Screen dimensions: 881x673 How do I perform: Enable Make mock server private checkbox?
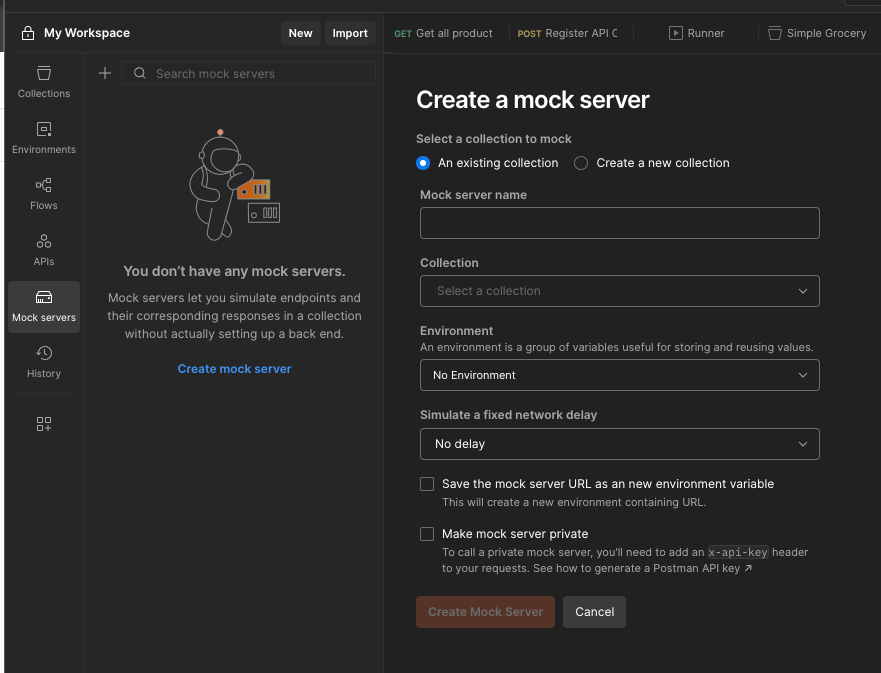tap(427, 534)
